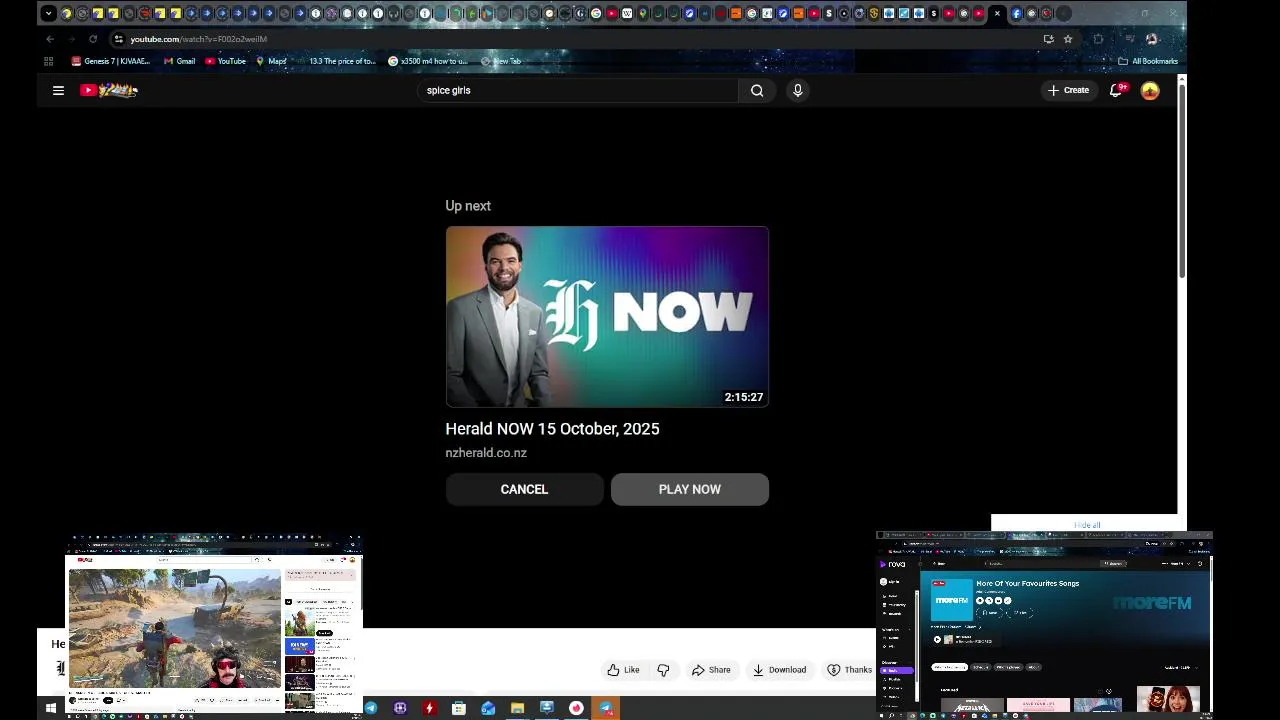The image size is (1280, 720).
Task: Switch to the Facebook tab in tab strip
Action: 1017,13
